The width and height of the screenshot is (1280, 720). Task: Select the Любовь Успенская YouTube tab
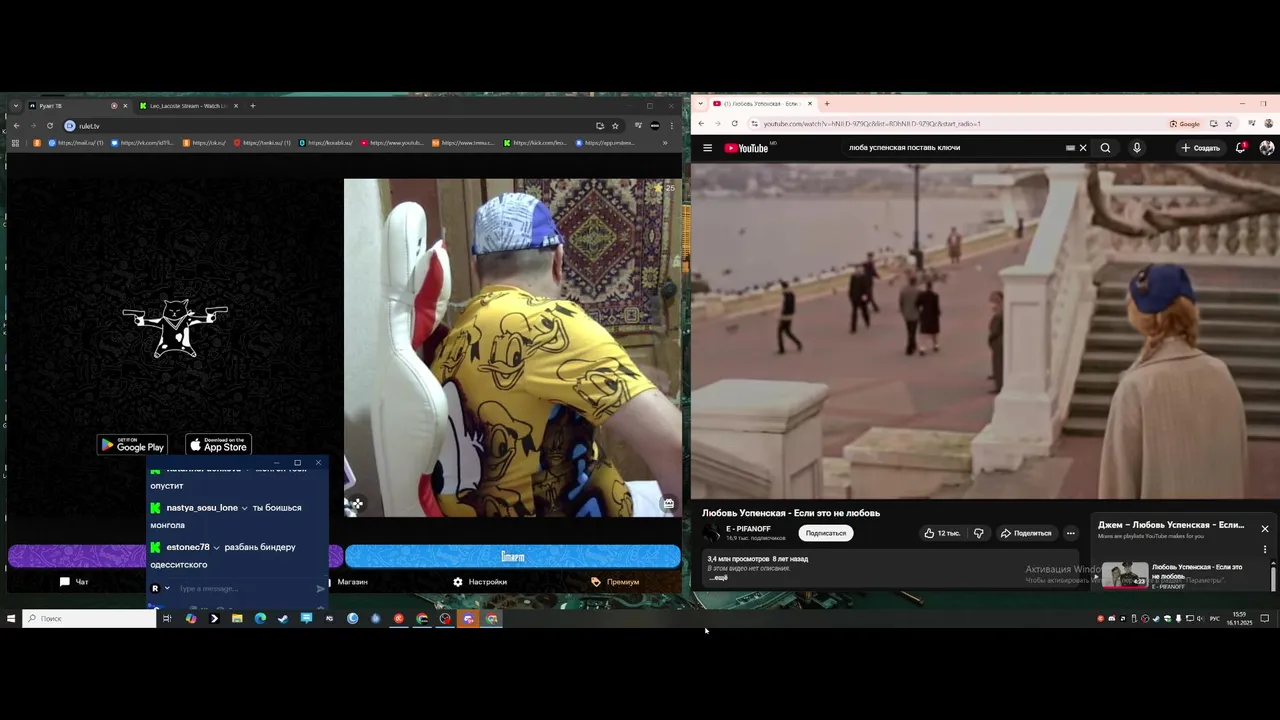762,104
